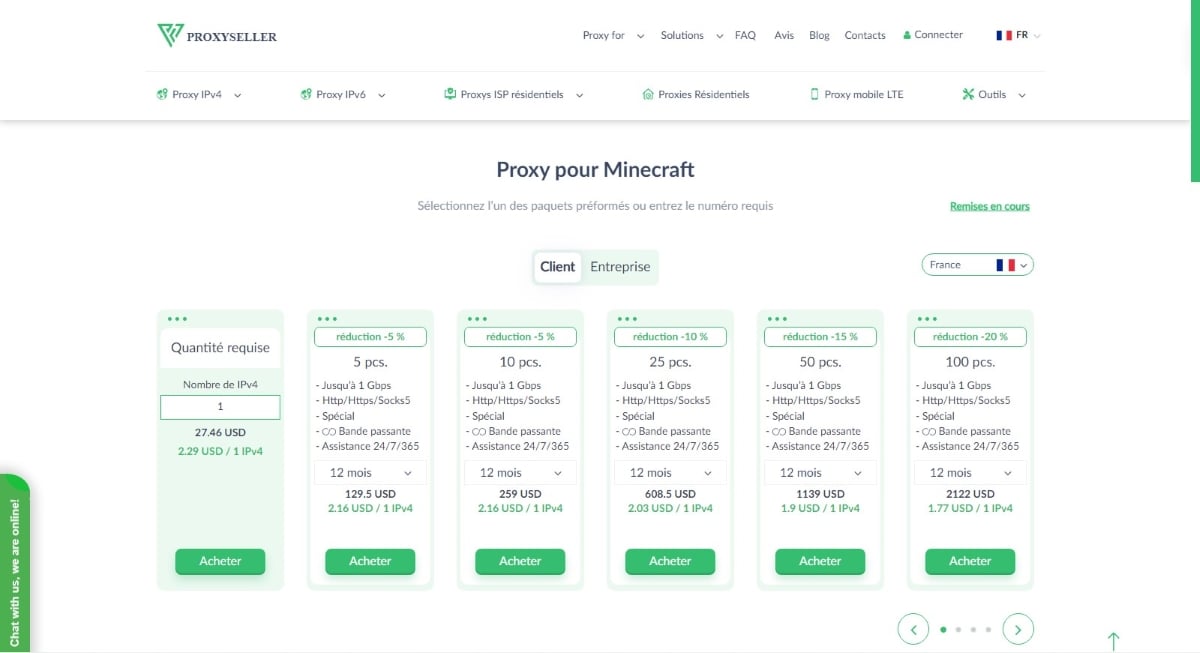Screen dimensions: 1200x653
Task: Go to previous carousel slide arrow
Action: tap(913, 629)
